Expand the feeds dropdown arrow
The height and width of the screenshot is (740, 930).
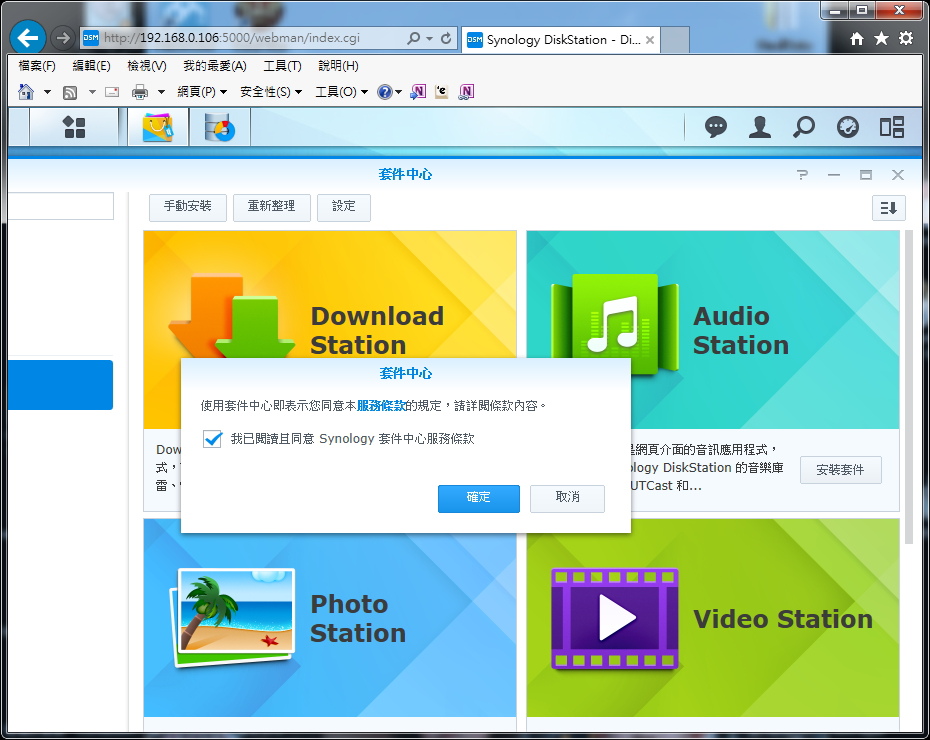92,92
